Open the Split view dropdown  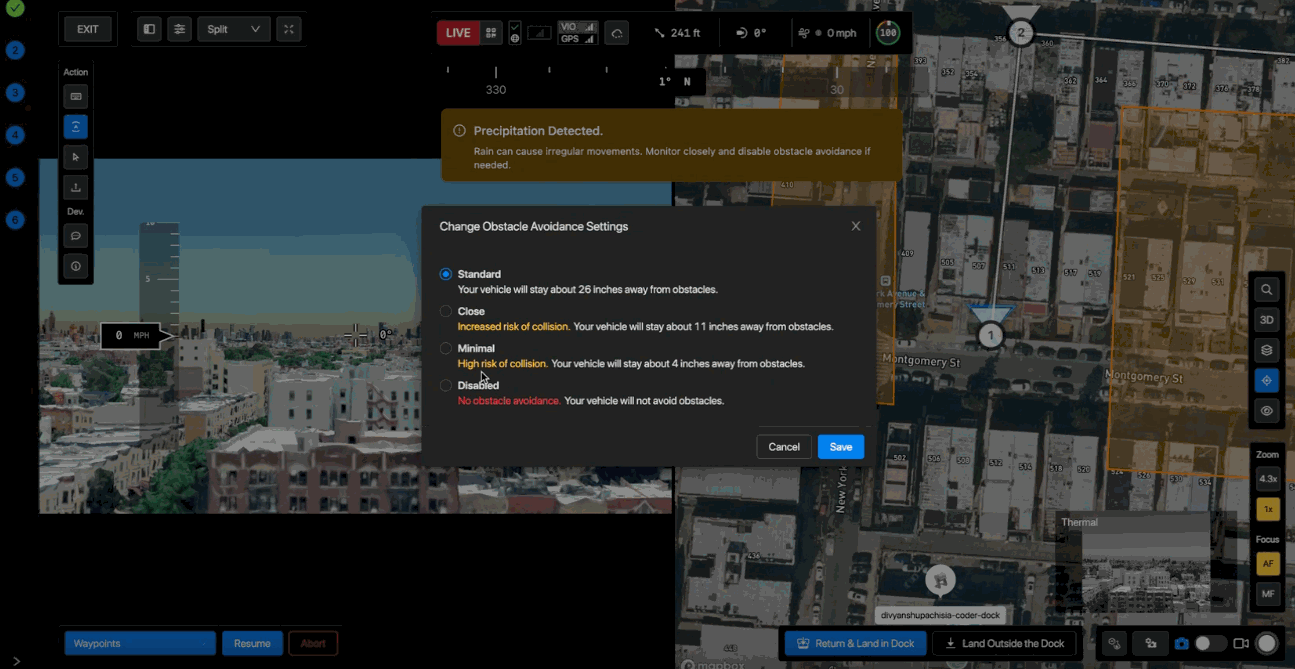pyautogui.click(x=234, y=29)
